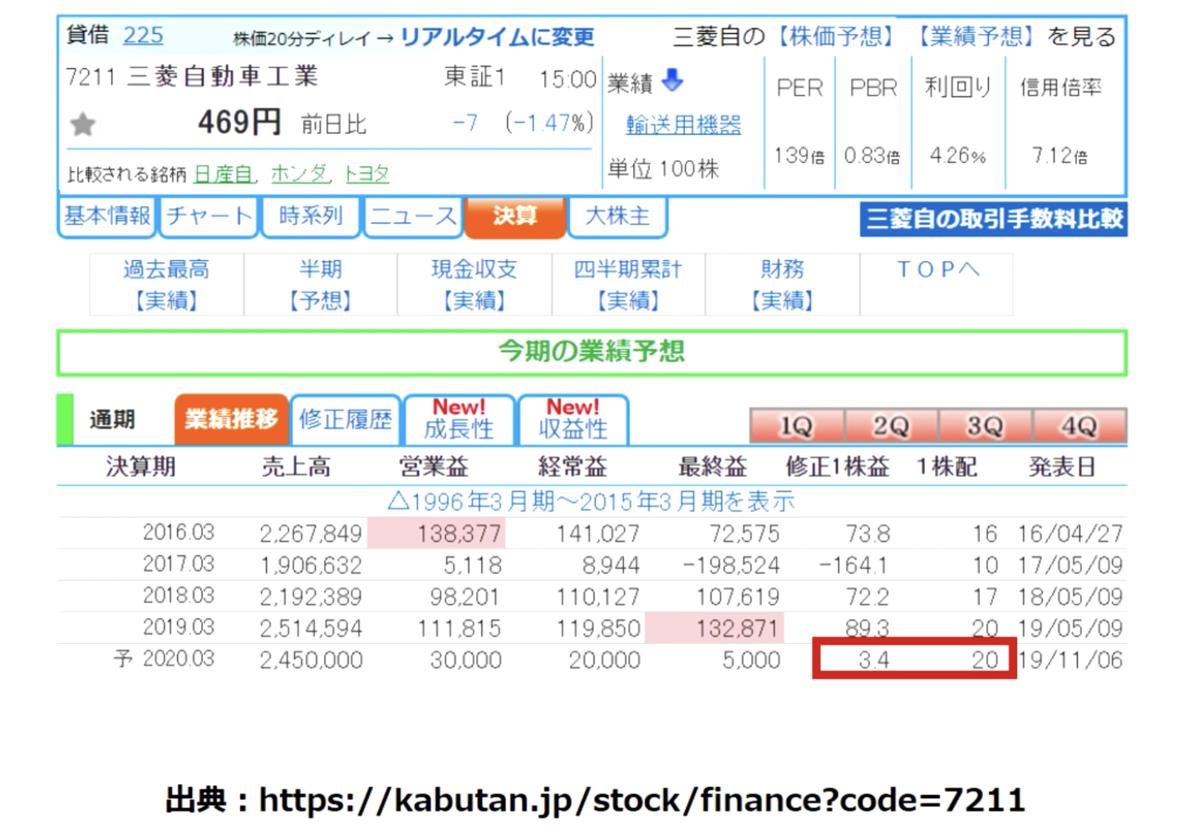Jump to 過去最高【実績】 section

pyautogui.click(x=167, y=285)
